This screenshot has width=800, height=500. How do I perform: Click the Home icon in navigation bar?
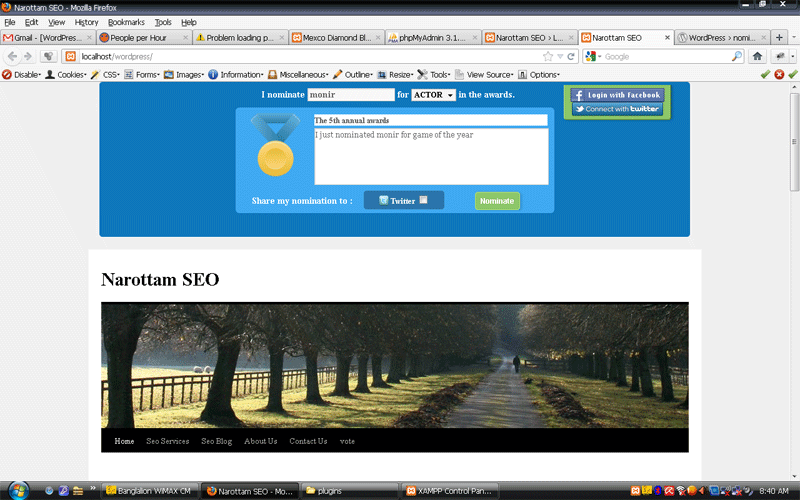tap(757, 56)
